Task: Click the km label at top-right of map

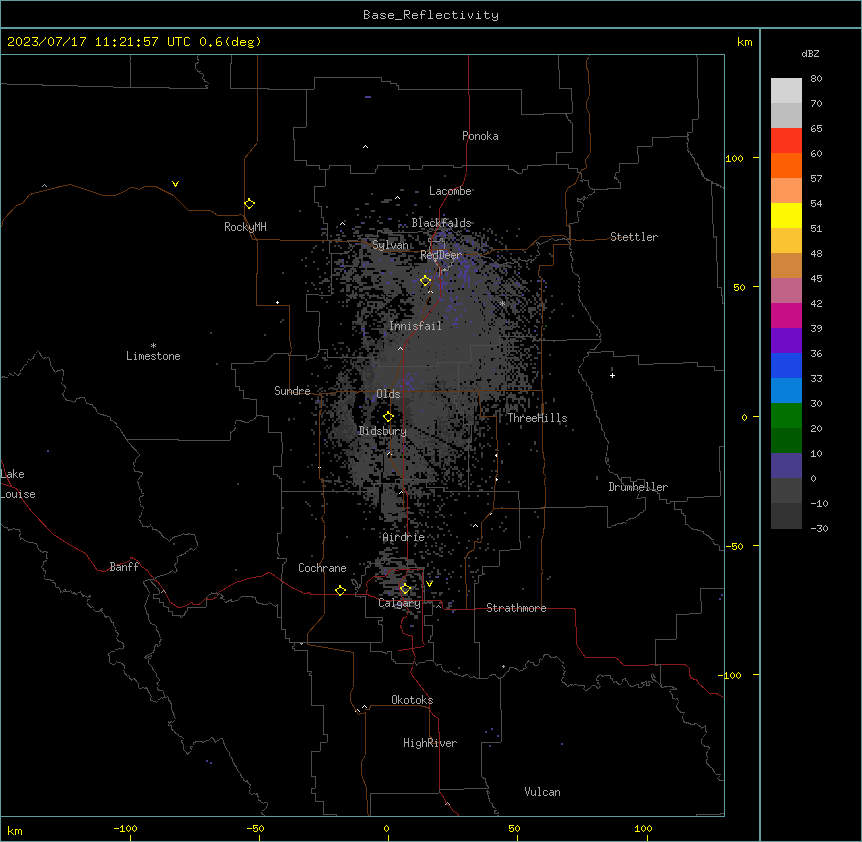Action: 745,42
